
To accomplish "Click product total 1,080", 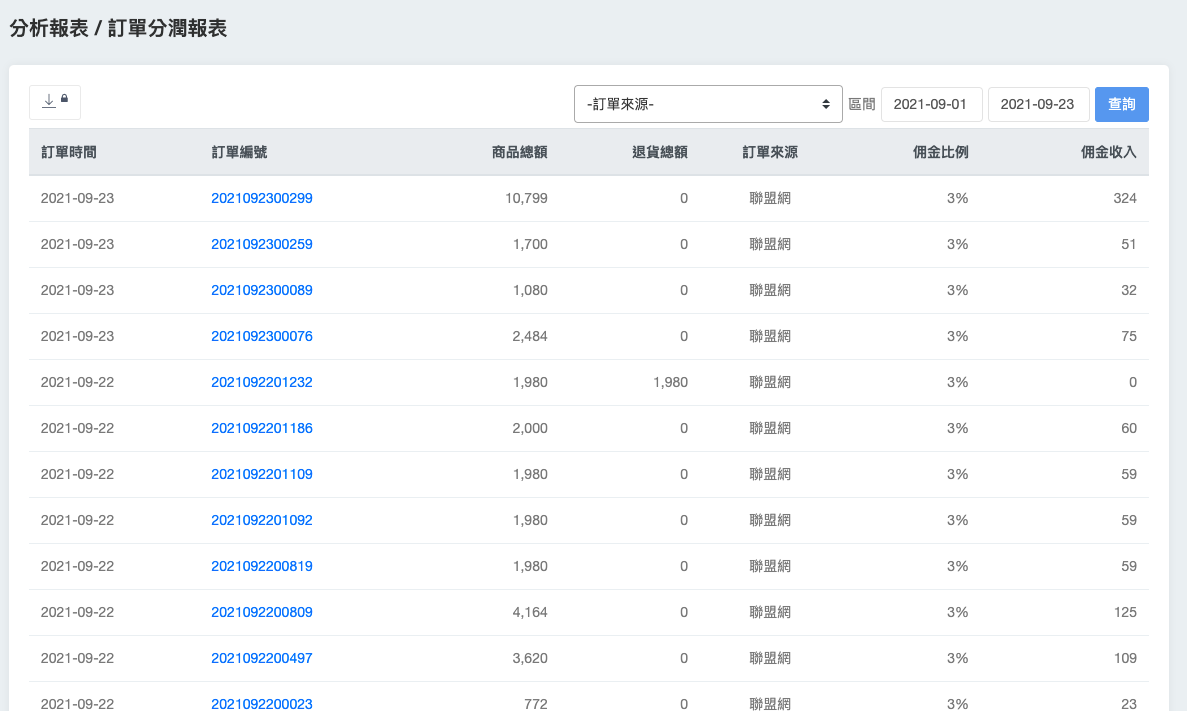I will [x=530, y=291].
